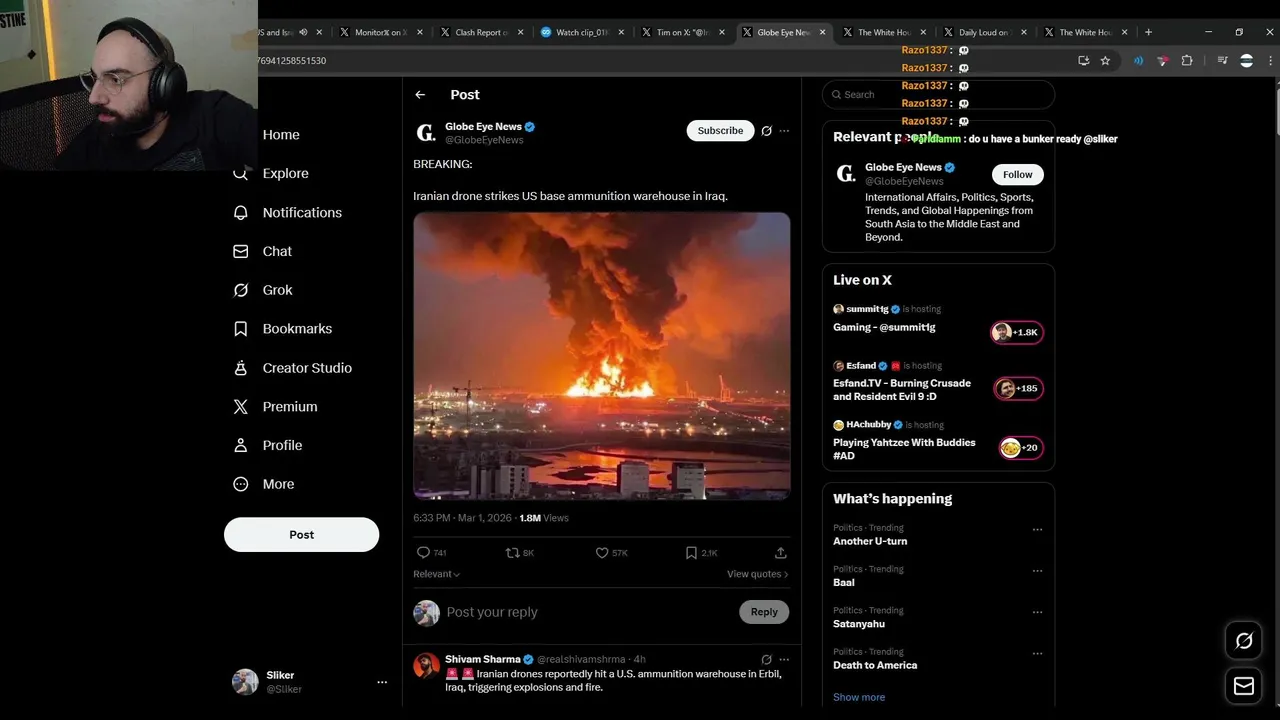Expand the Relevant replies sort dropdown
Viewport: 1280px width, 720px height.
coord(437,574)
